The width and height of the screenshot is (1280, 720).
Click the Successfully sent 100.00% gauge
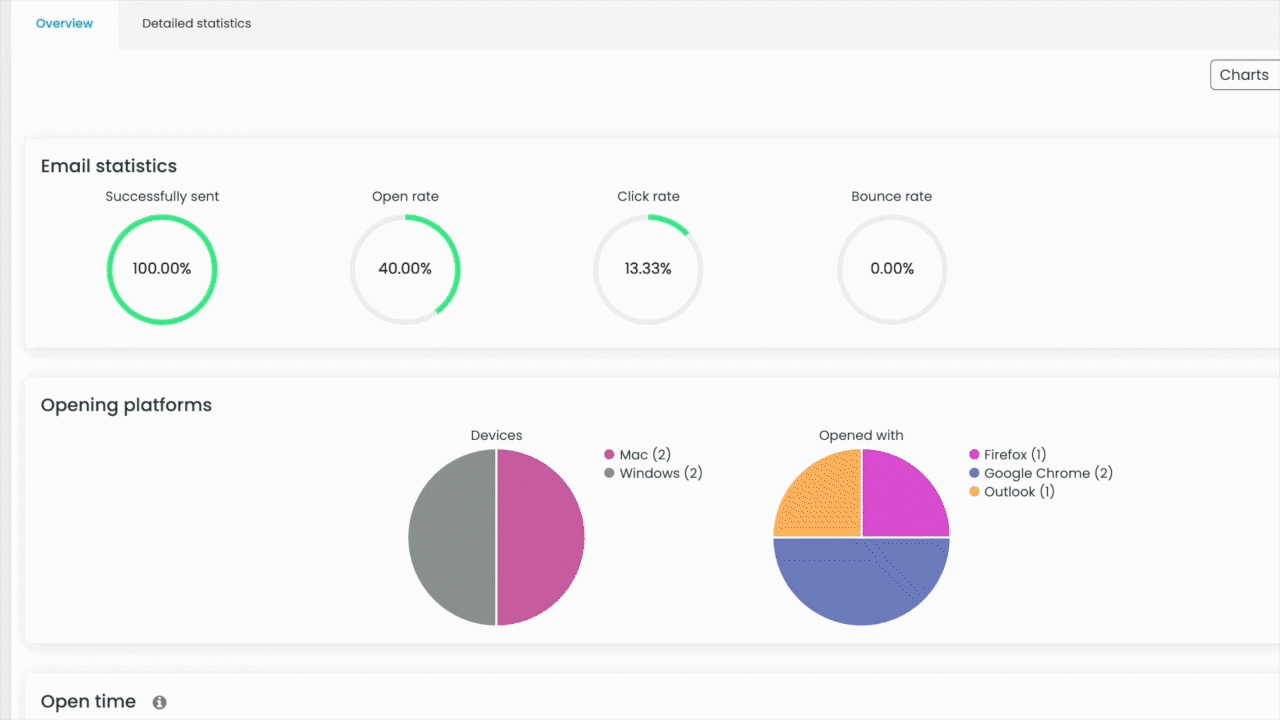click(162, 269)
